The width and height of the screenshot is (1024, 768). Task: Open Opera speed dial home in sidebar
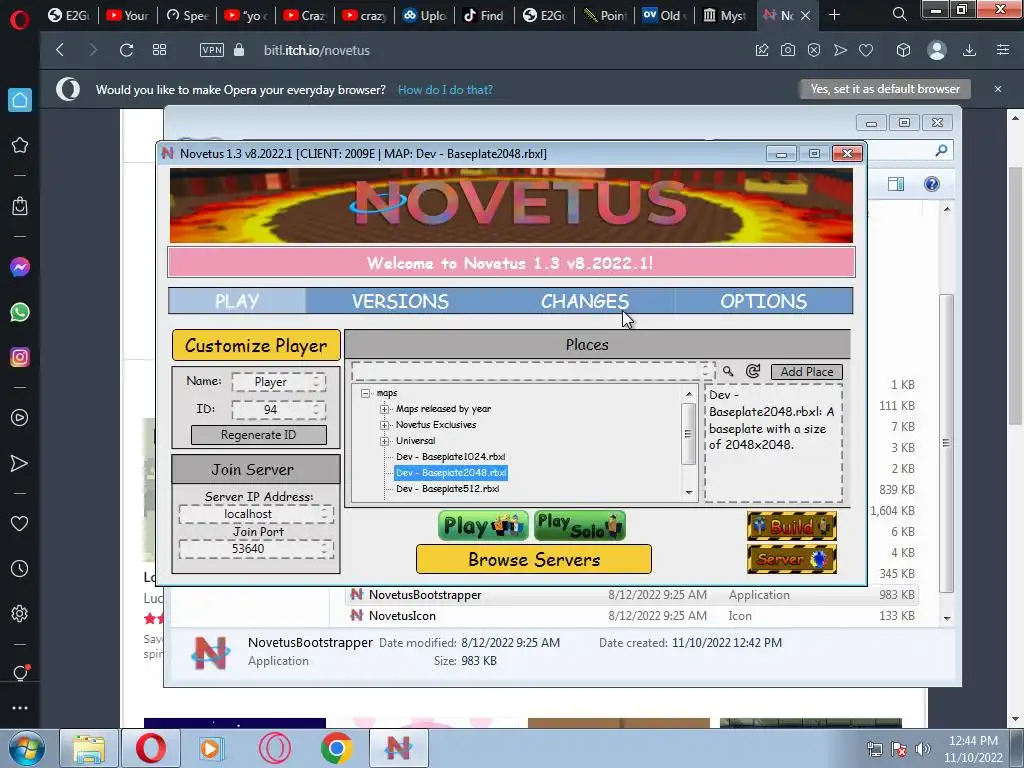click(20, 100)
